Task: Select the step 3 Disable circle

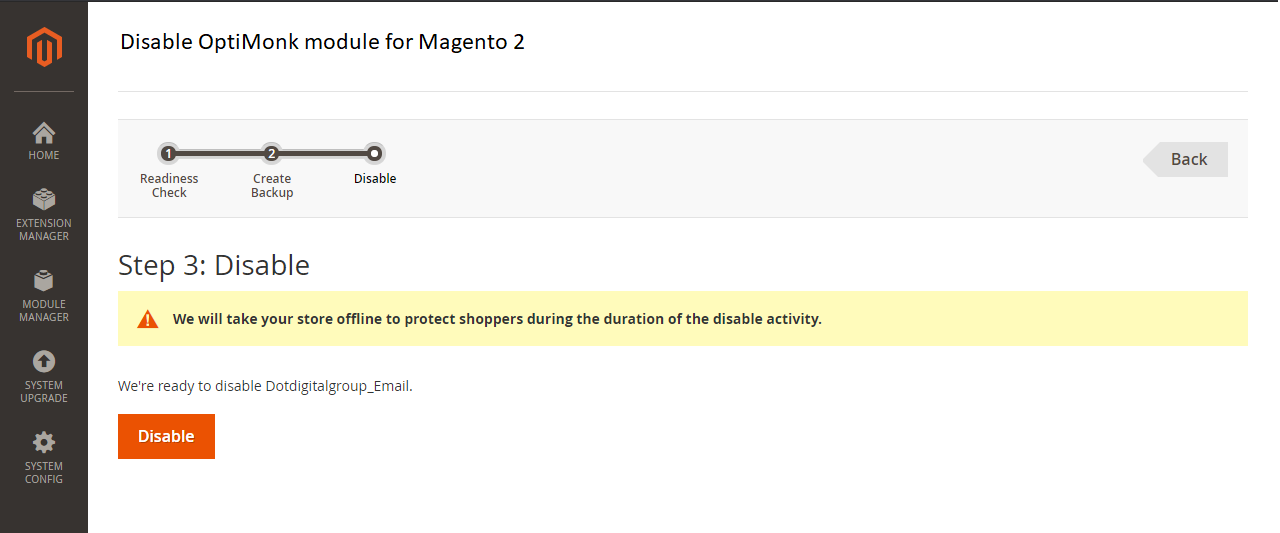Action: coord(374,154)
